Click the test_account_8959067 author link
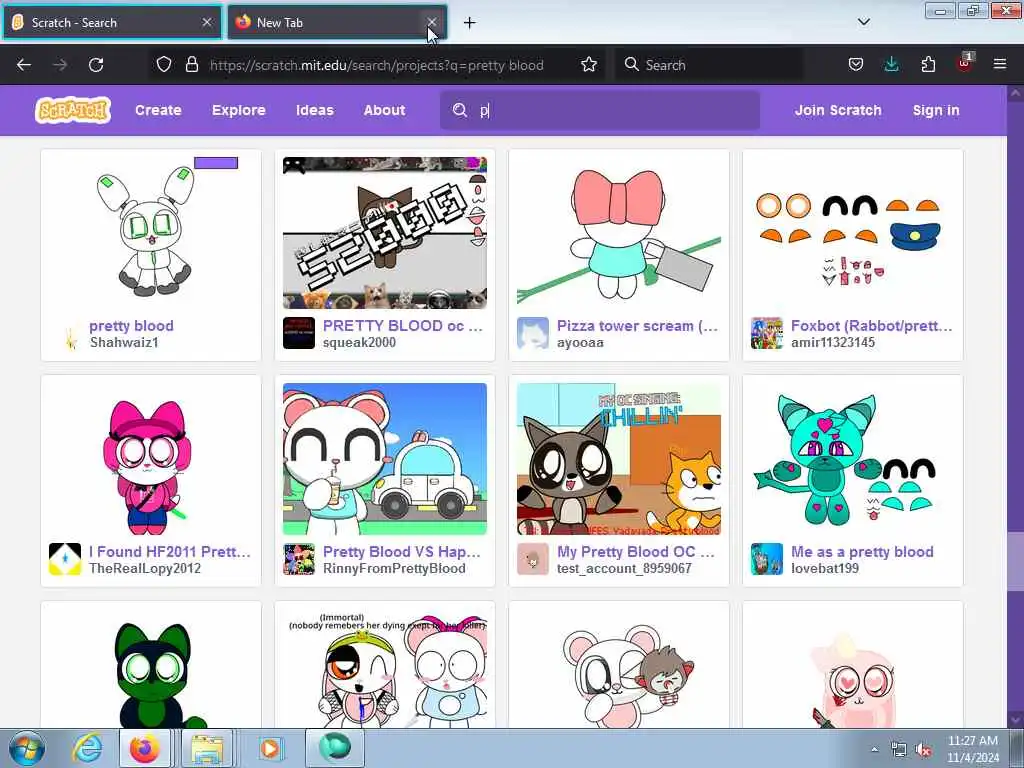This screenshot has width=1024, height=768. [x=624, y=568]
